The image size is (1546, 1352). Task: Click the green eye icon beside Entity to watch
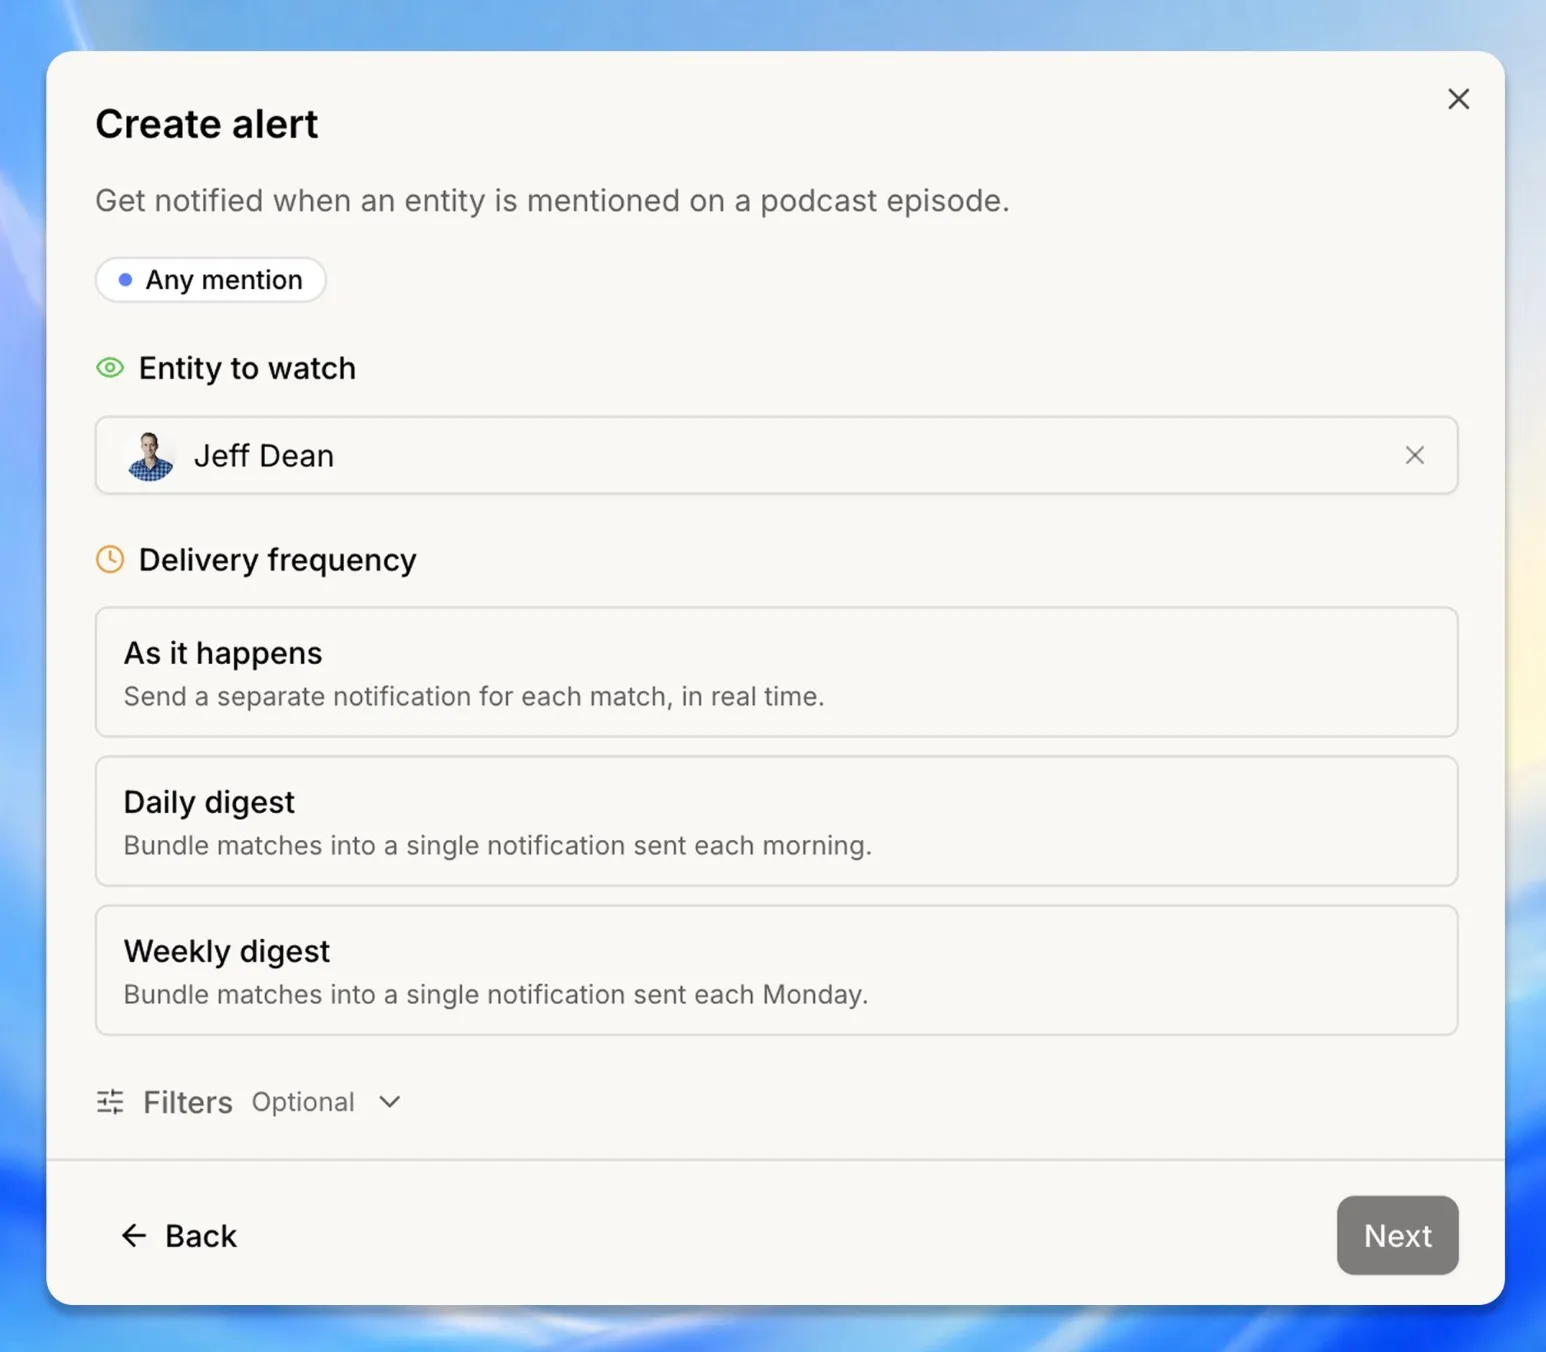coord(110,368)
